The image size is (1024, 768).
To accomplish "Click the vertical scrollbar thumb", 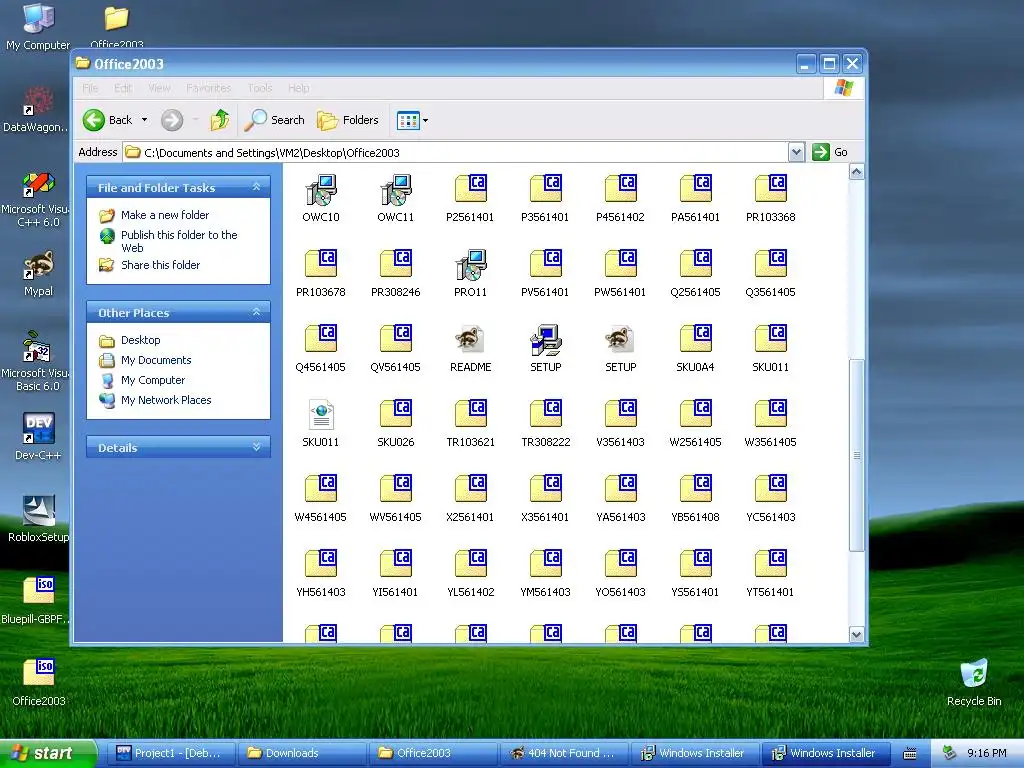I will pos(856,455).
